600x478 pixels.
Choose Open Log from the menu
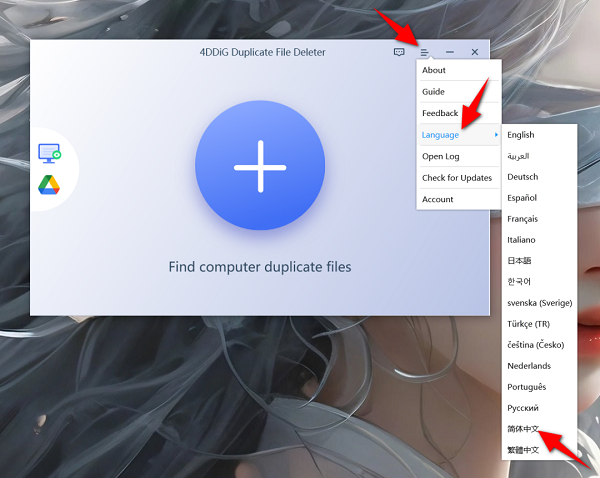click(459, 156)
